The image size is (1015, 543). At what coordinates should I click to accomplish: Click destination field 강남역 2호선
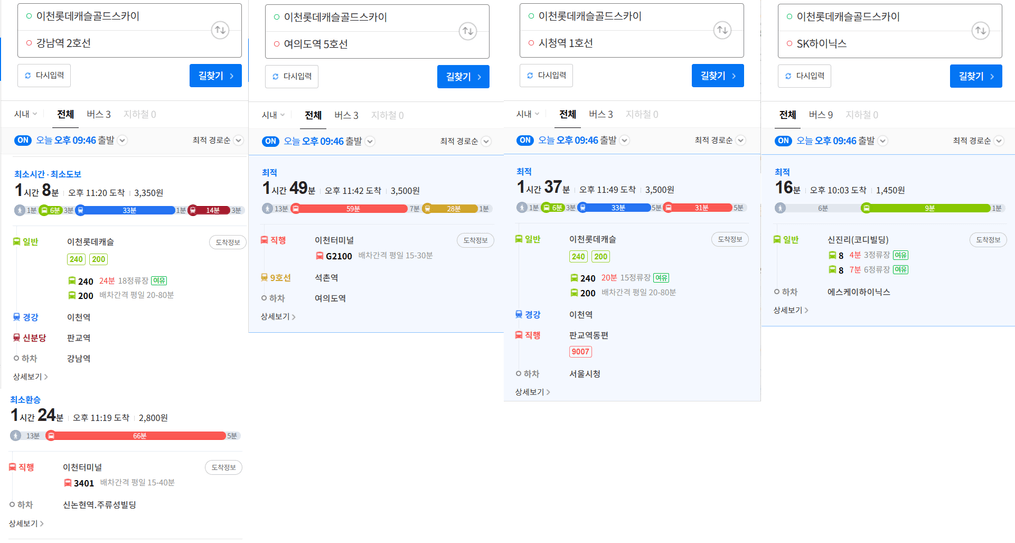tap(129, 43)
